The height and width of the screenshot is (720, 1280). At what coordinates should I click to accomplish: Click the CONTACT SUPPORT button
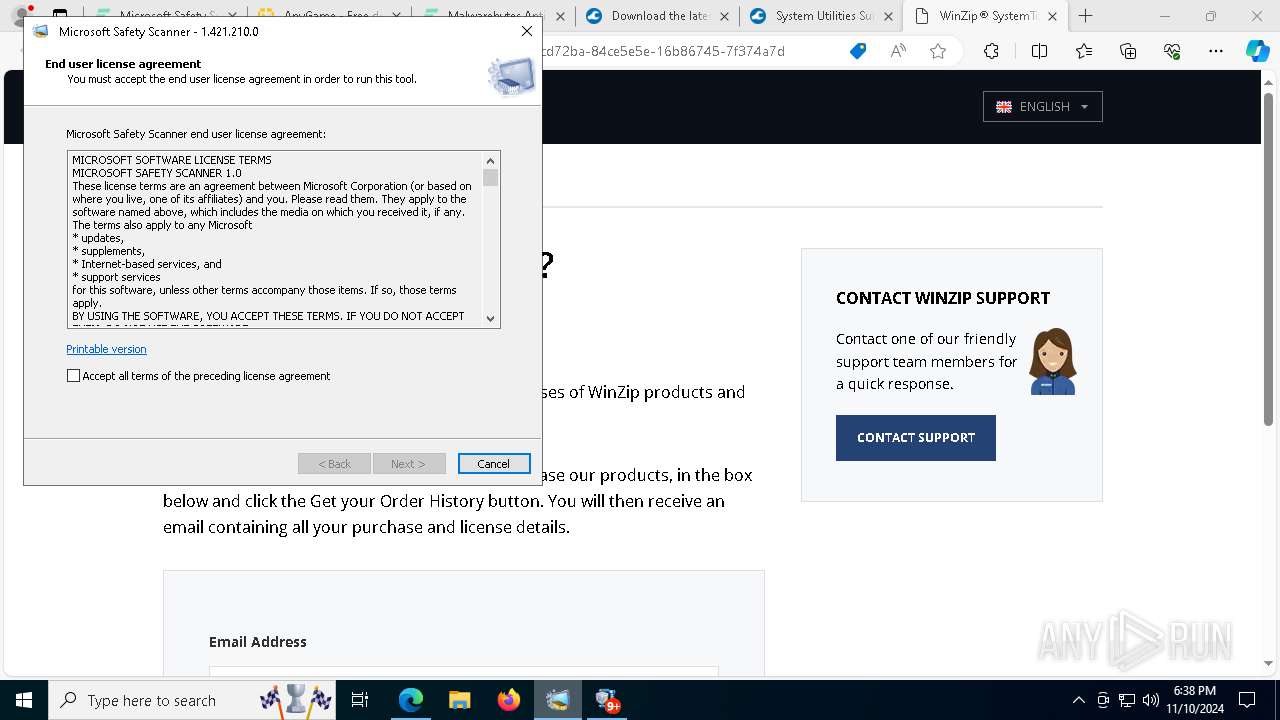(x=916, y=438)
